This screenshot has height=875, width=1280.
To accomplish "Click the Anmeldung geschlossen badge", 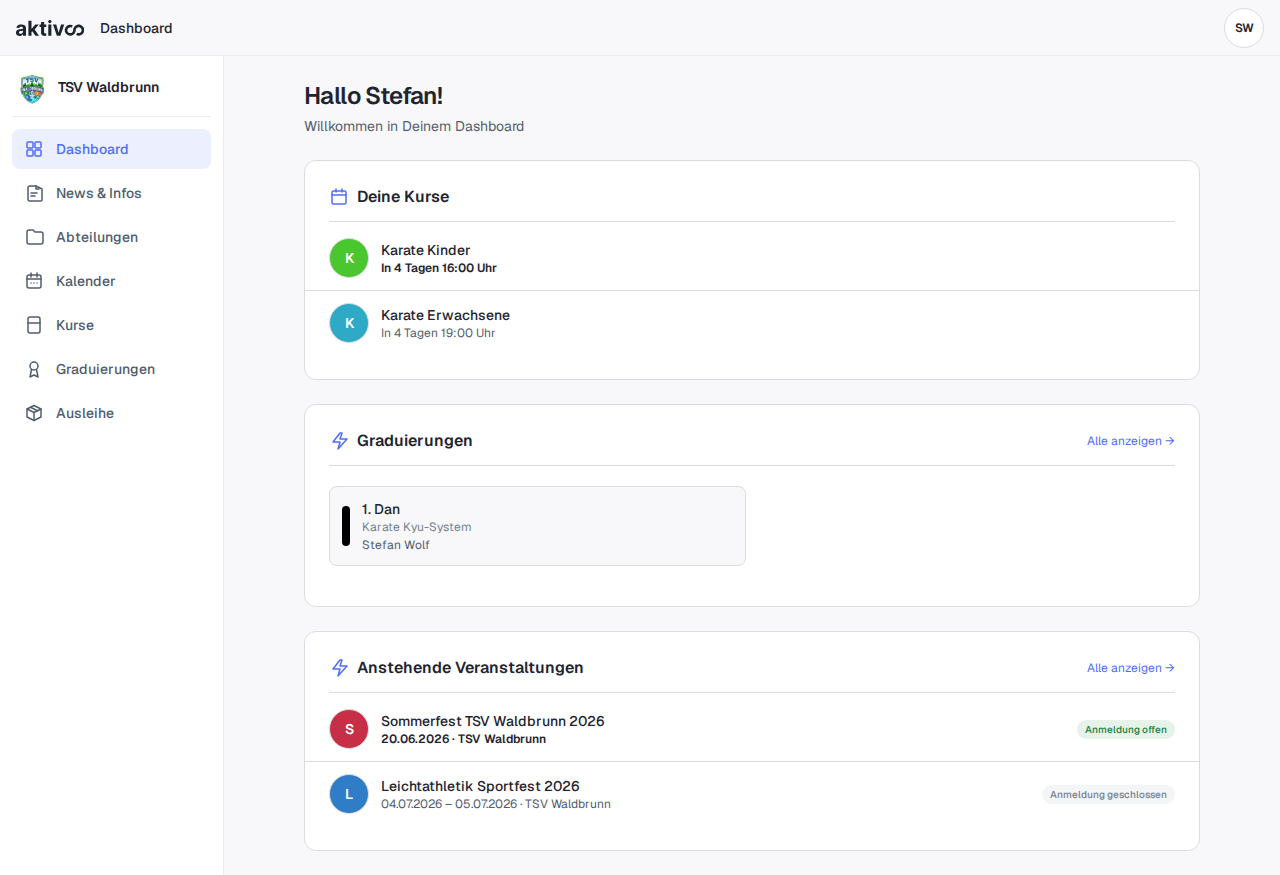I will pos(1108,794).
